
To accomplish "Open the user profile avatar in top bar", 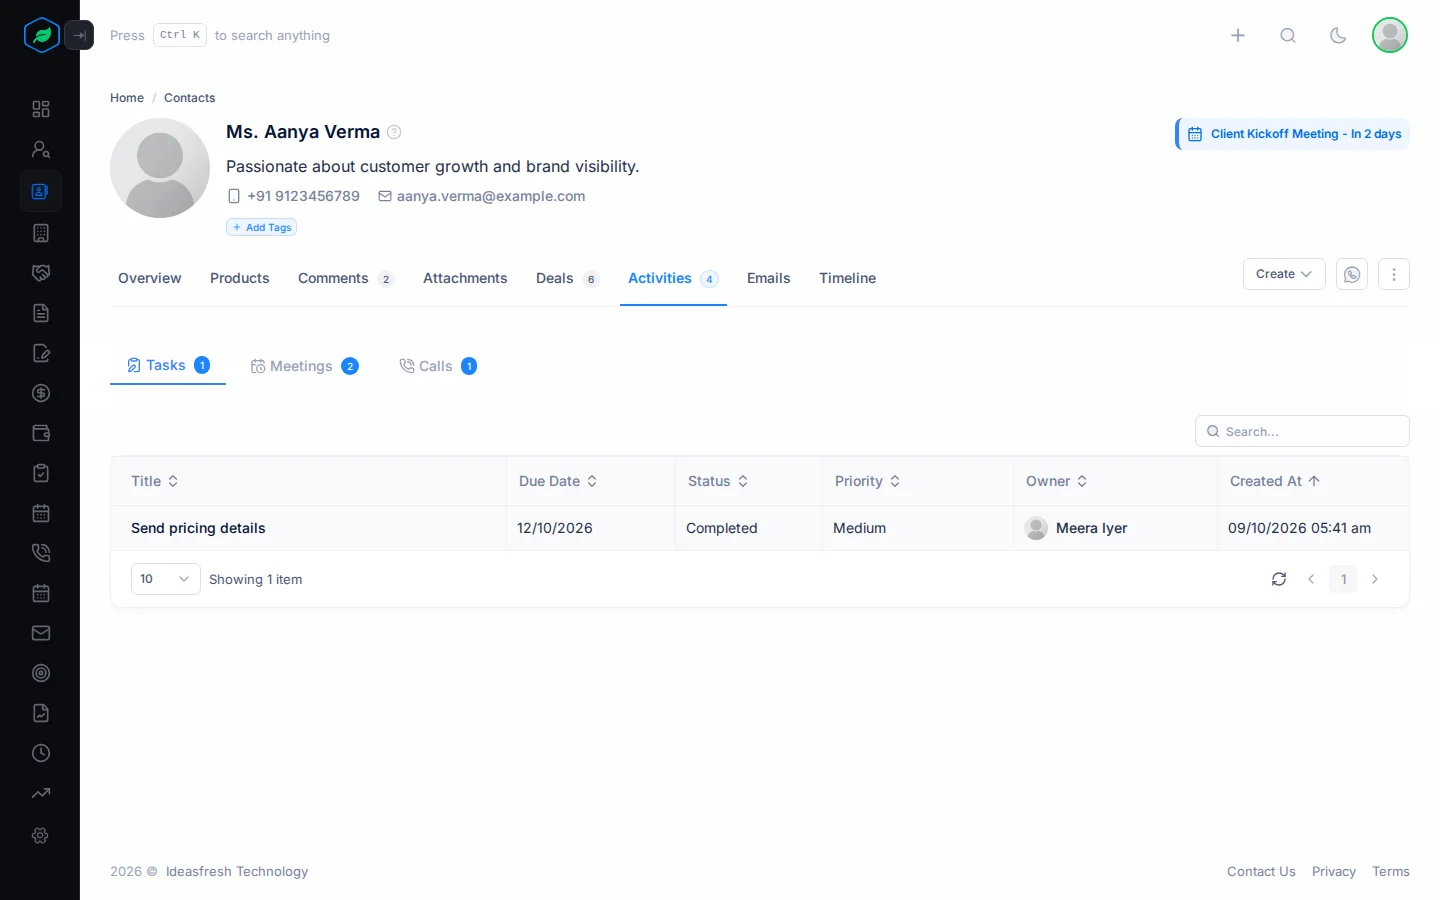I will click(x=1390, y=35).
